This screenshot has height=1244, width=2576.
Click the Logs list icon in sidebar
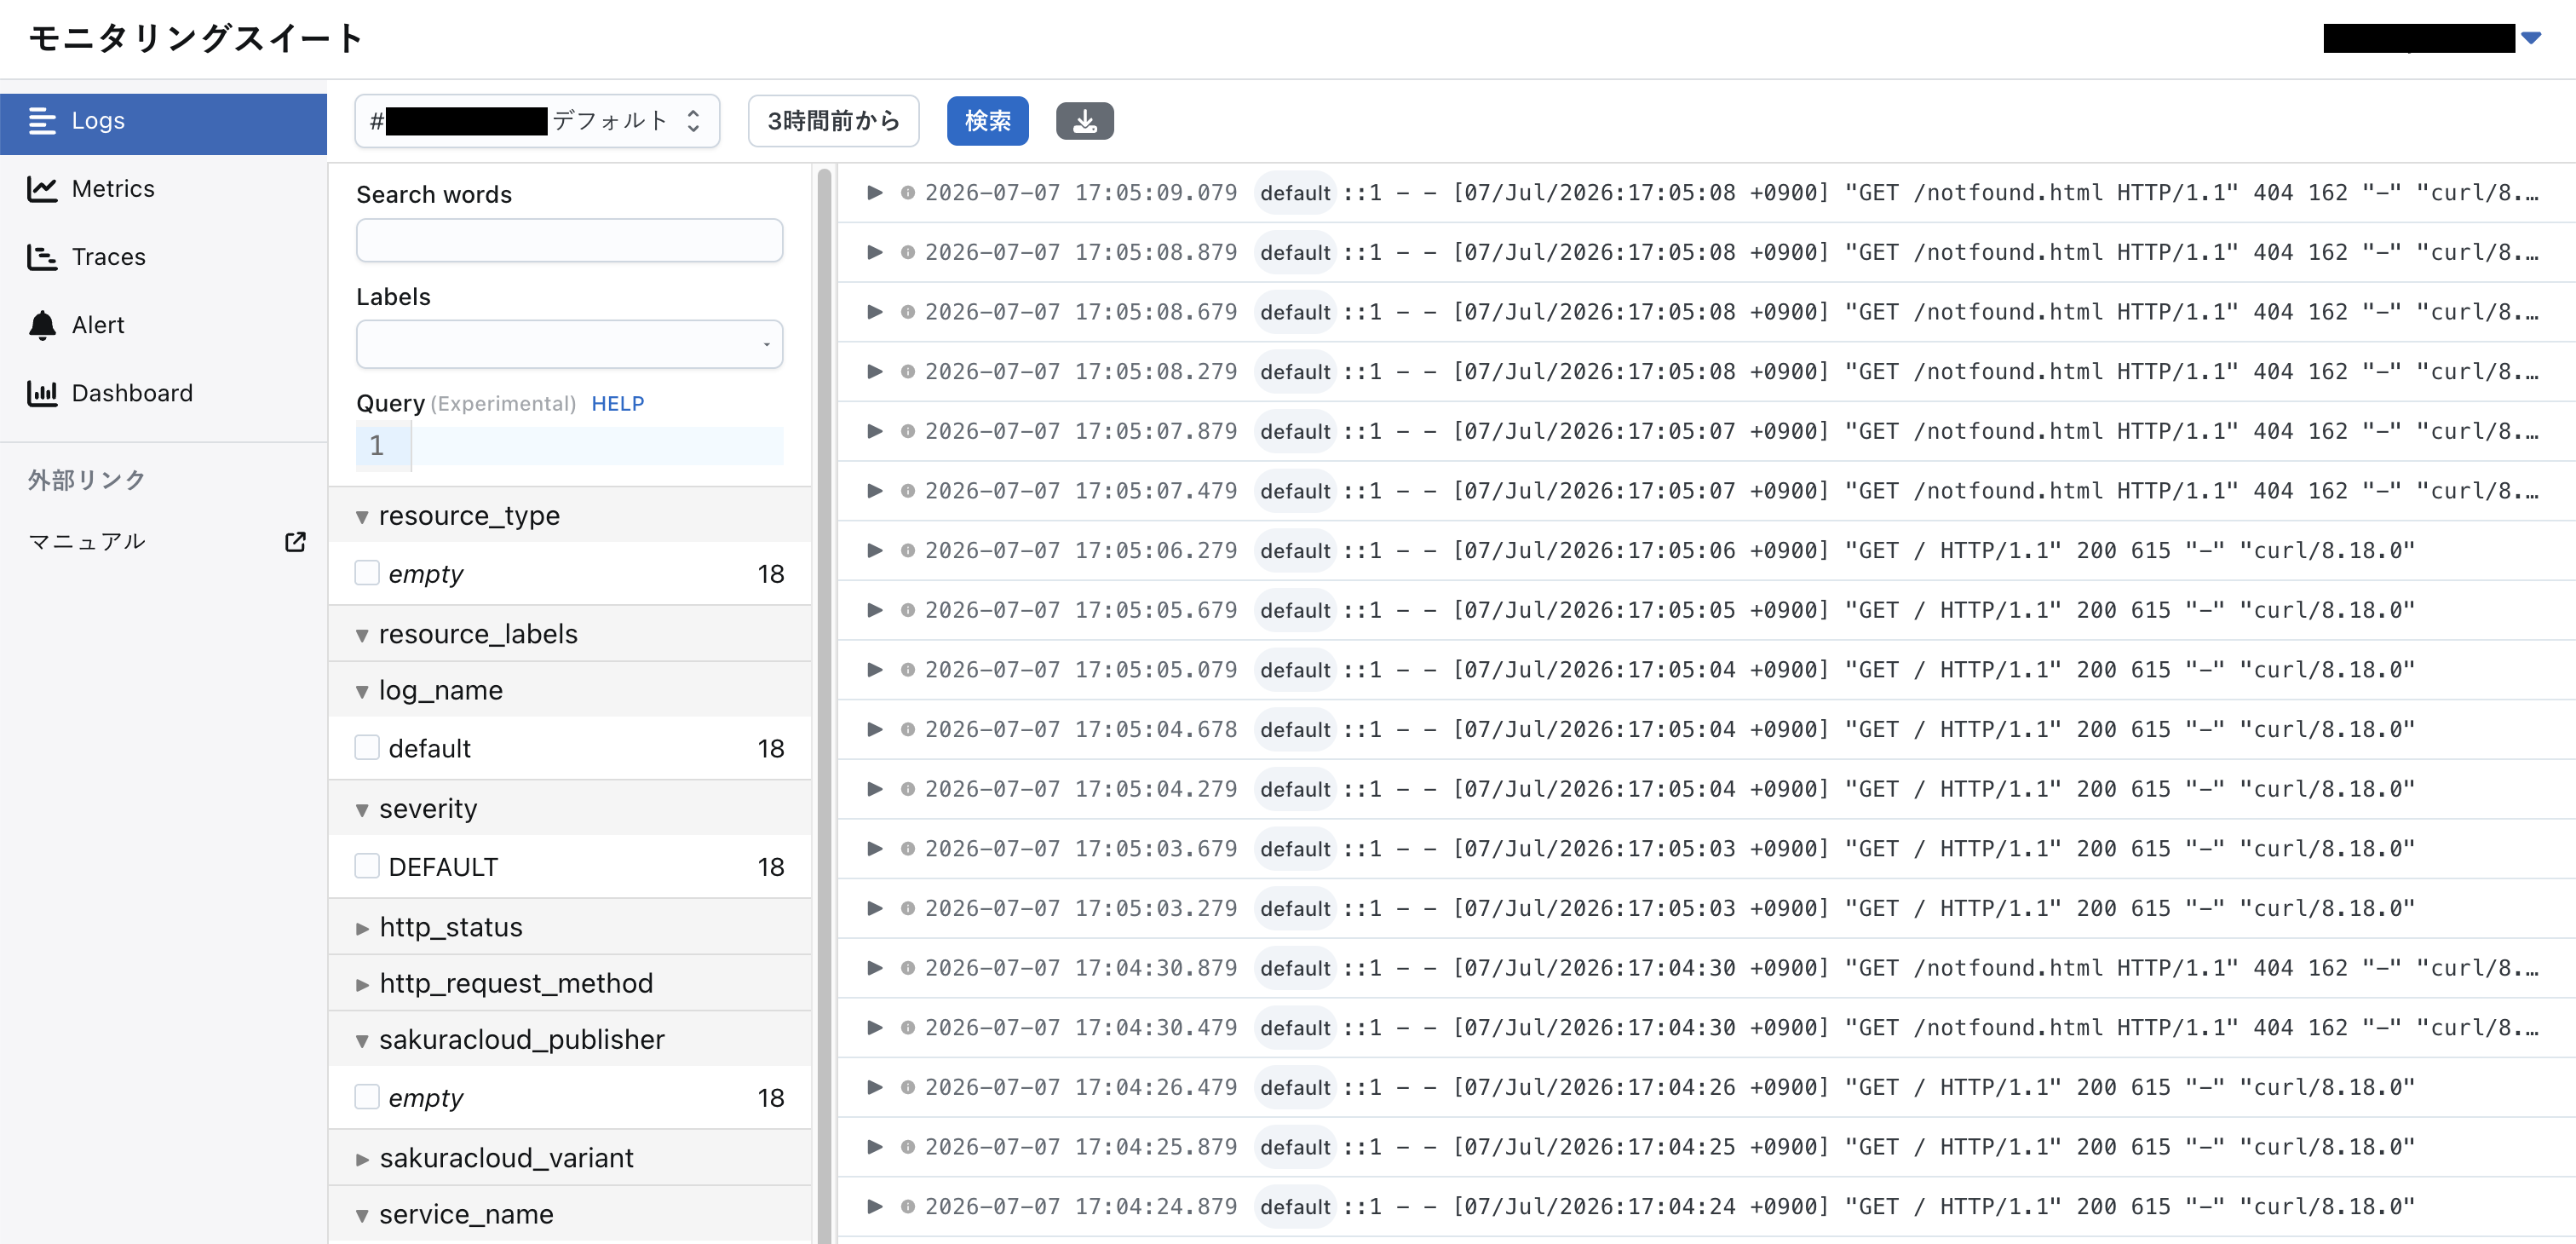(42, 121)
